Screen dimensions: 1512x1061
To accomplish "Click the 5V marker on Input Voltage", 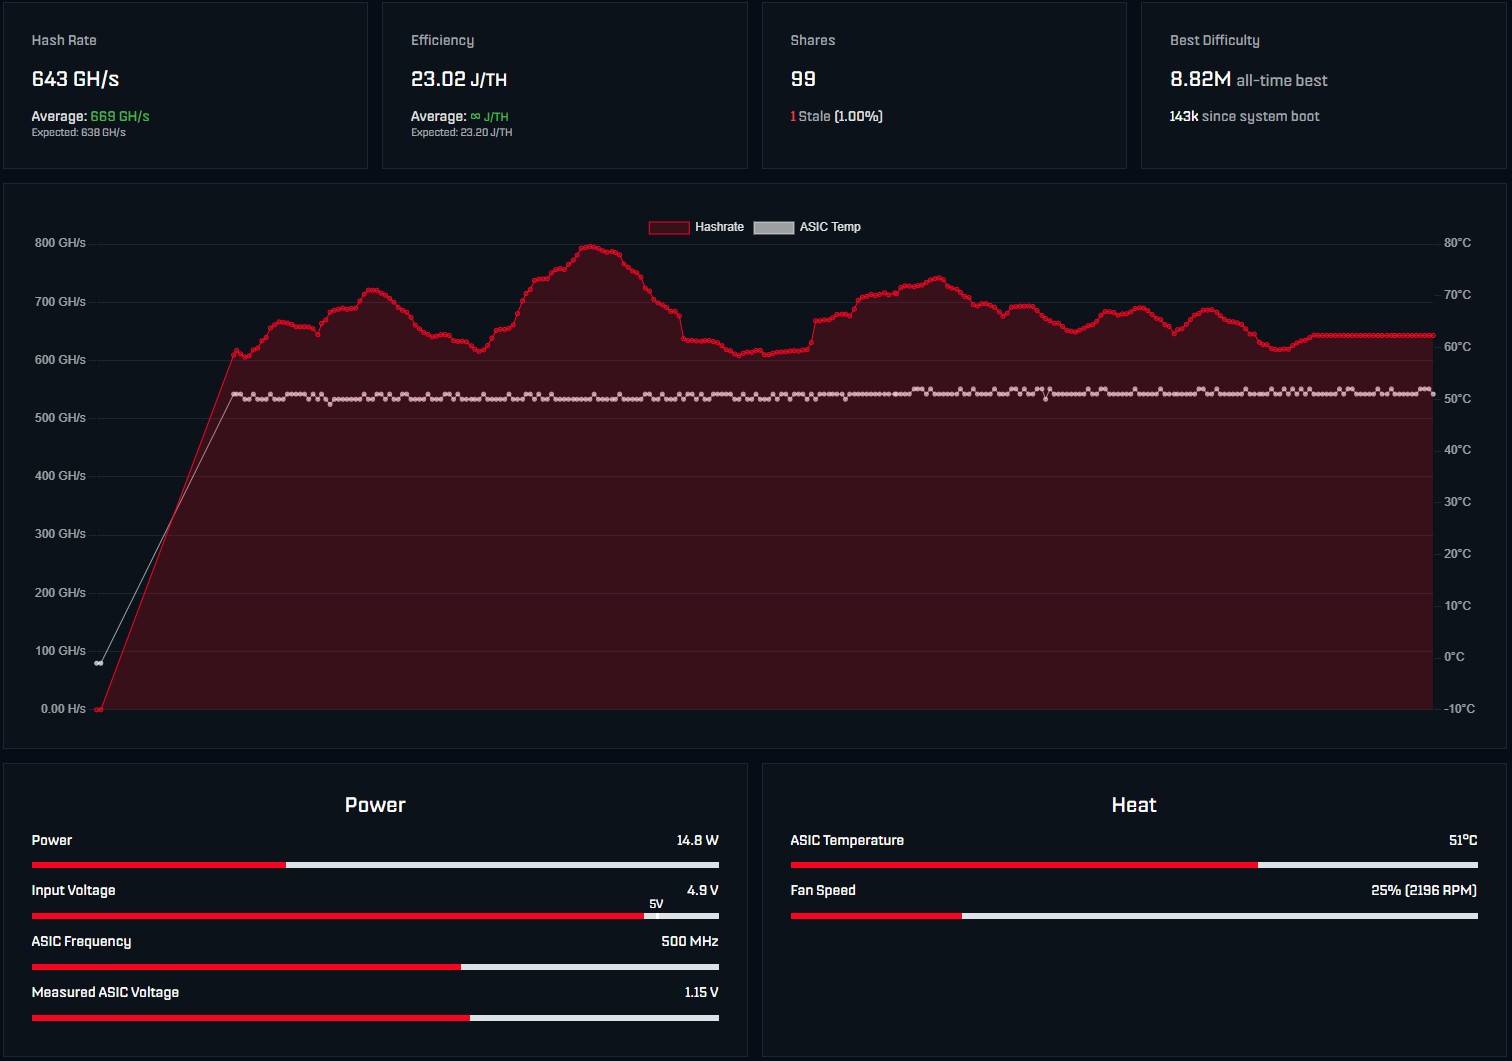I will tap(656, 904).
